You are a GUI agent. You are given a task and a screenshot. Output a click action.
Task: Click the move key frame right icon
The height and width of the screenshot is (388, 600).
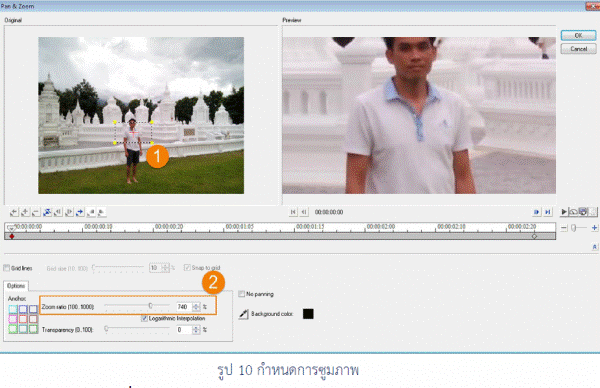pos(69,212)
